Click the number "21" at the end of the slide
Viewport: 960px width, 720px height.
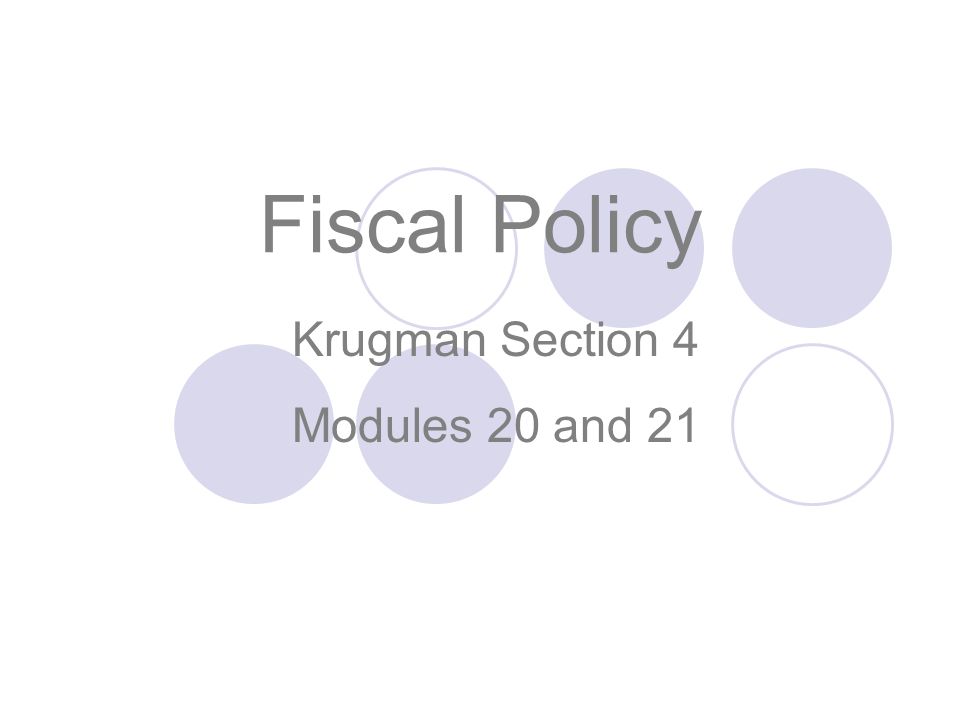(672, 426)
